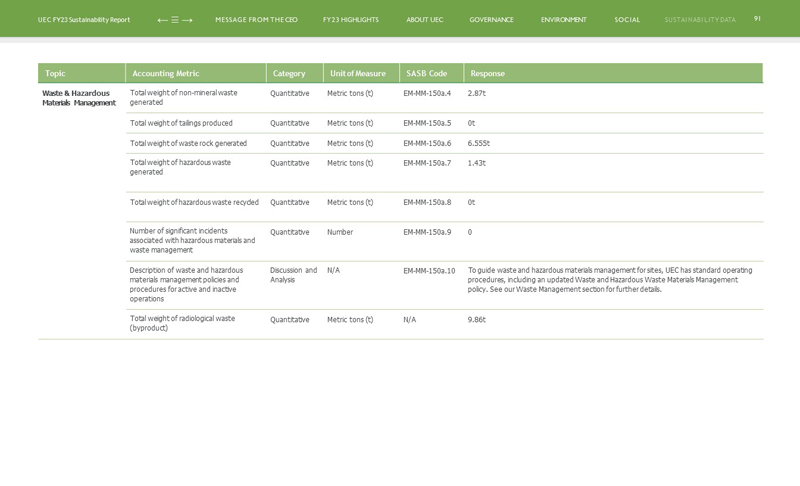Click the Topic column header
The image size is (800, 486).
(x=55, y=74)
